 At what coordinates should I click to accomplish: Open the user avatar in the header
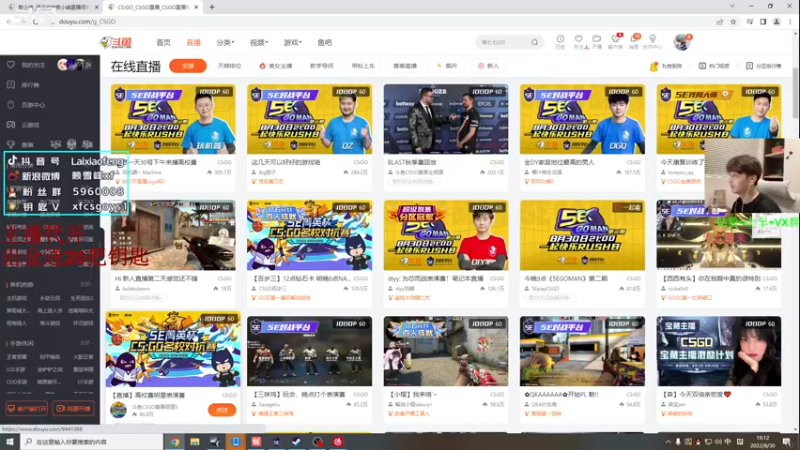click(682, 42)
